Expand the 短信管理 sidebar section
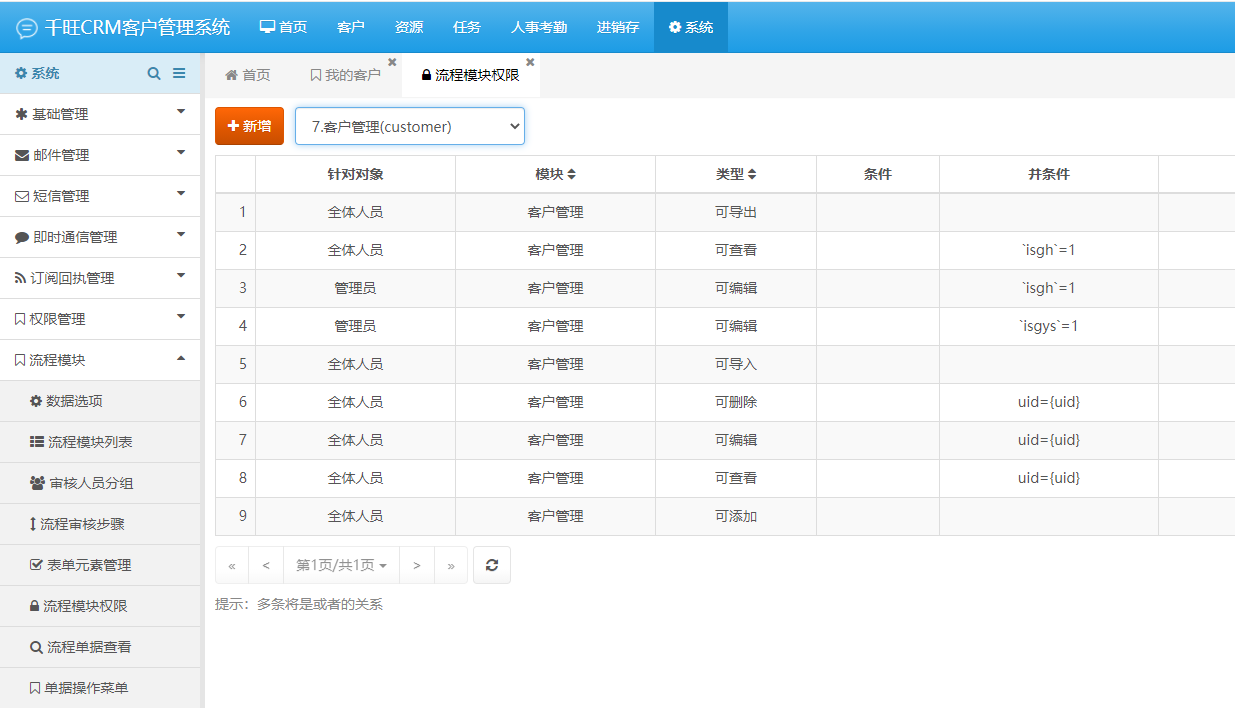Viewport: 1235px width, 708px height. 100,196
